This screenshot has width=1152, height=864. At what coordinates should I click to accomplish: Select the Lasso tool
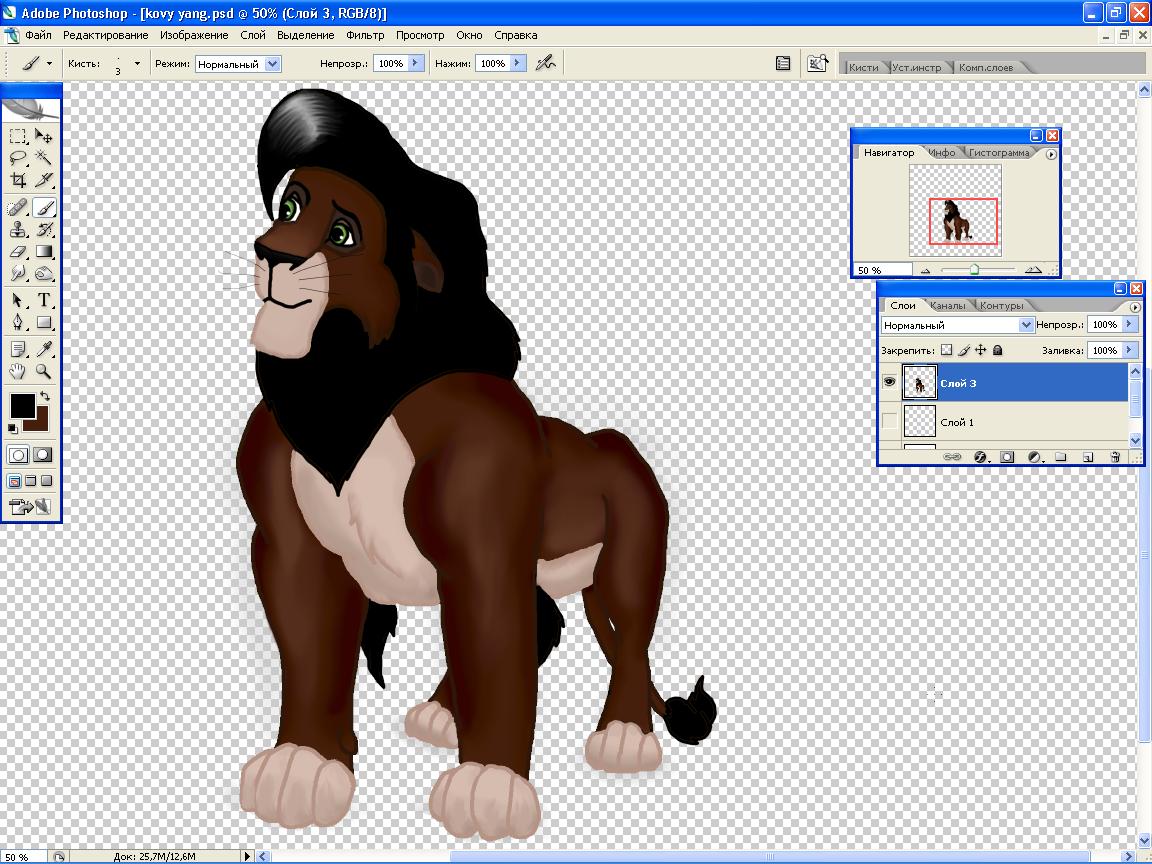click(18, 158)
